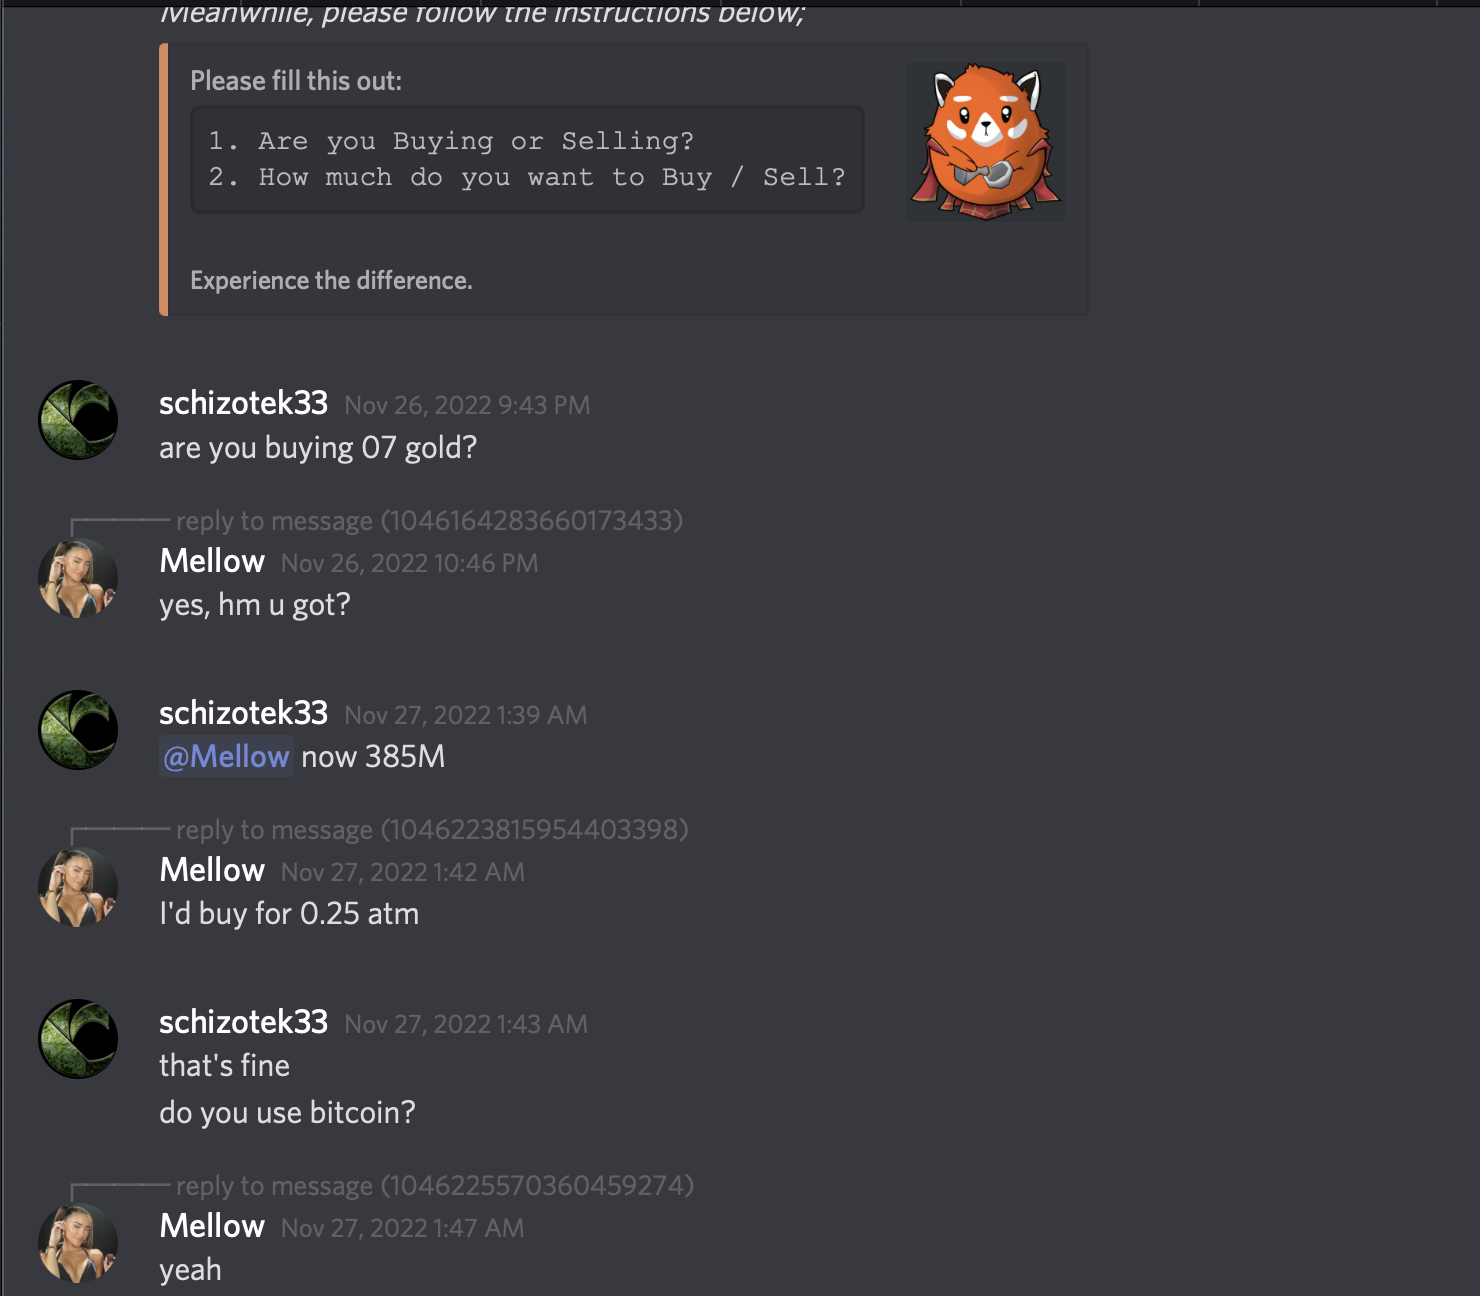The image size is (1480, 1296).
Task: Click Mellow's avatar beside 'yeah' message
Action: (78, 1243)
